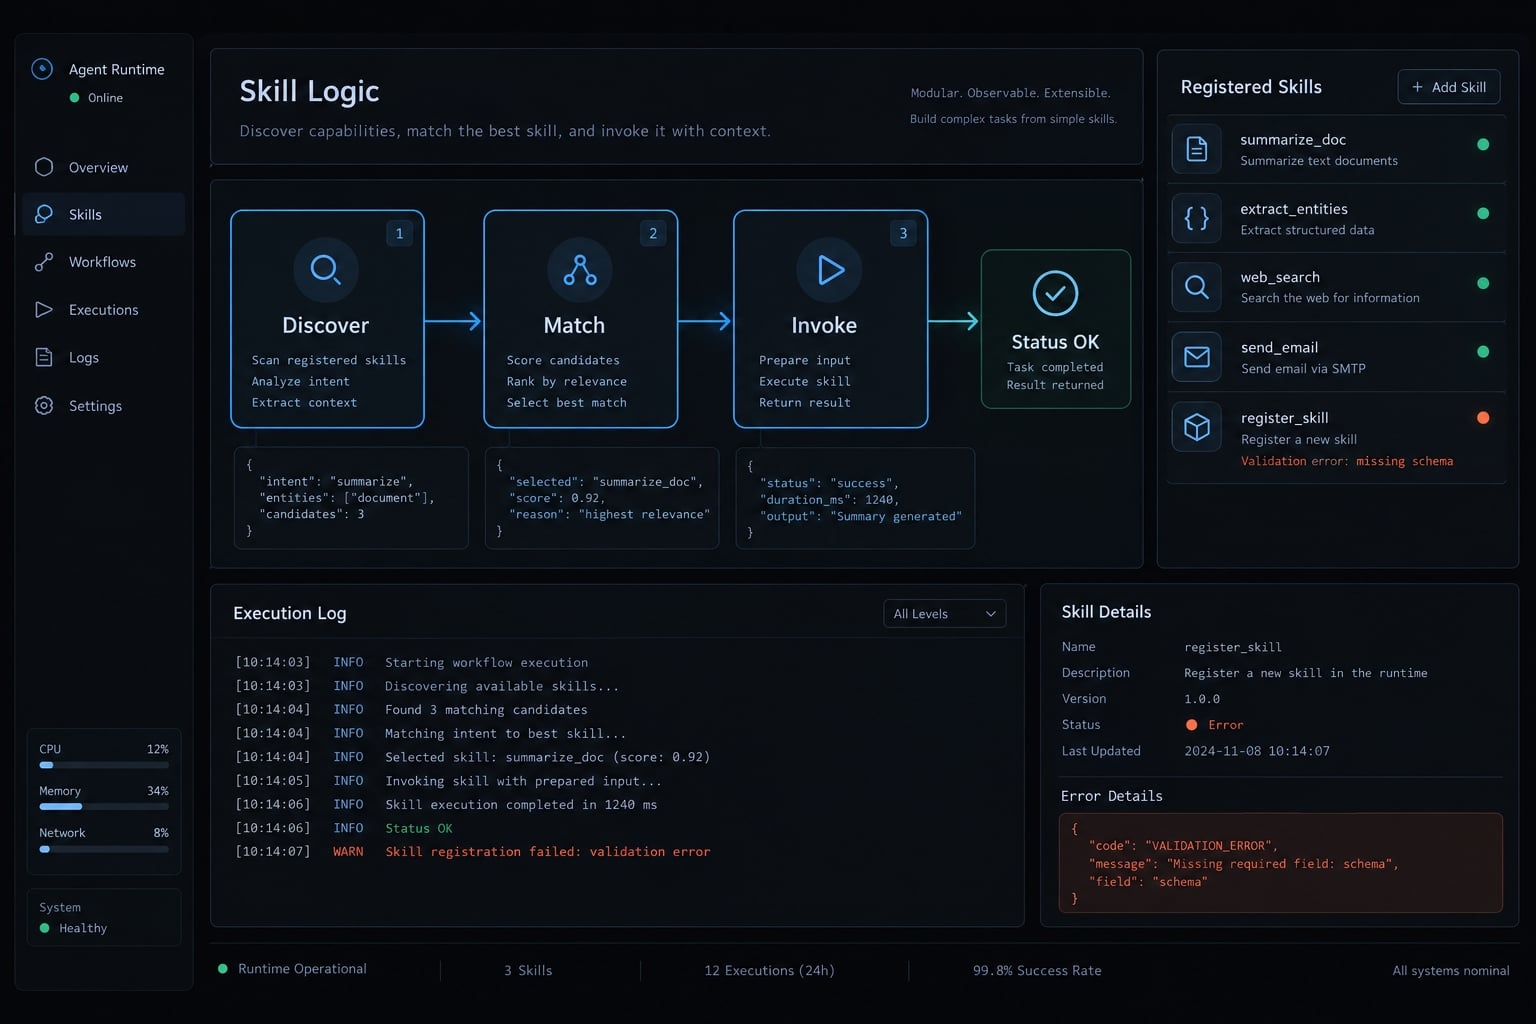The image size is (1536, 1024).
Task: Select the send_email skill row
Action: pyautogui.click(x=1336, y=357)
